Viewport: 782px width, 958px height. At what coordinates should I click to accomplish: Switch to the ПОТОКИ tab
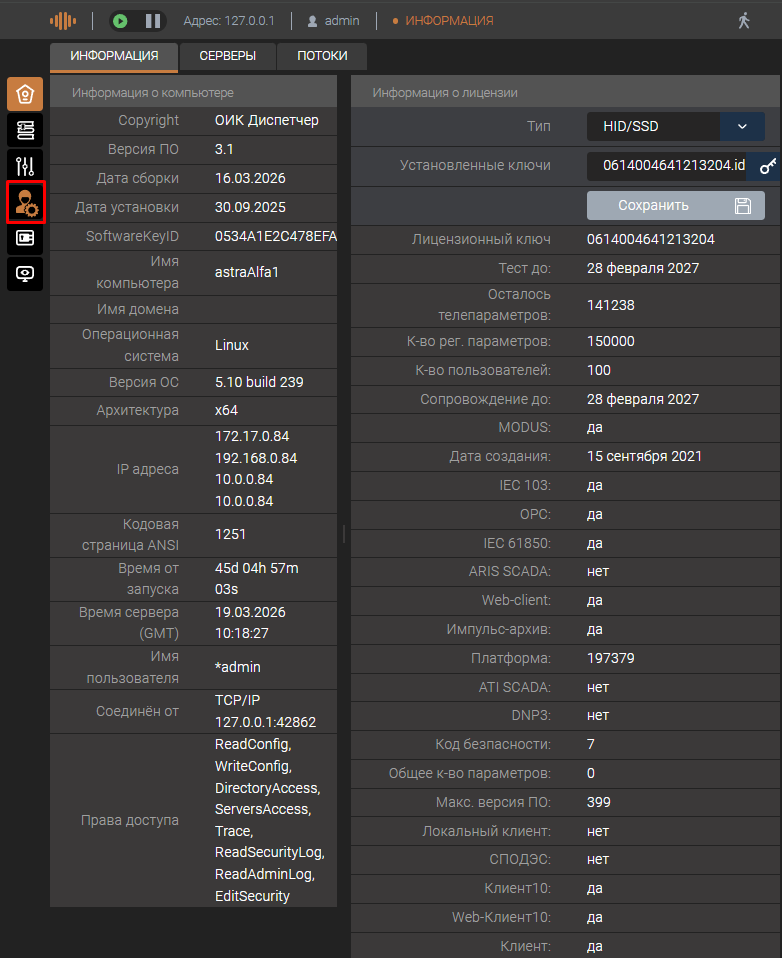pos(322,56)
